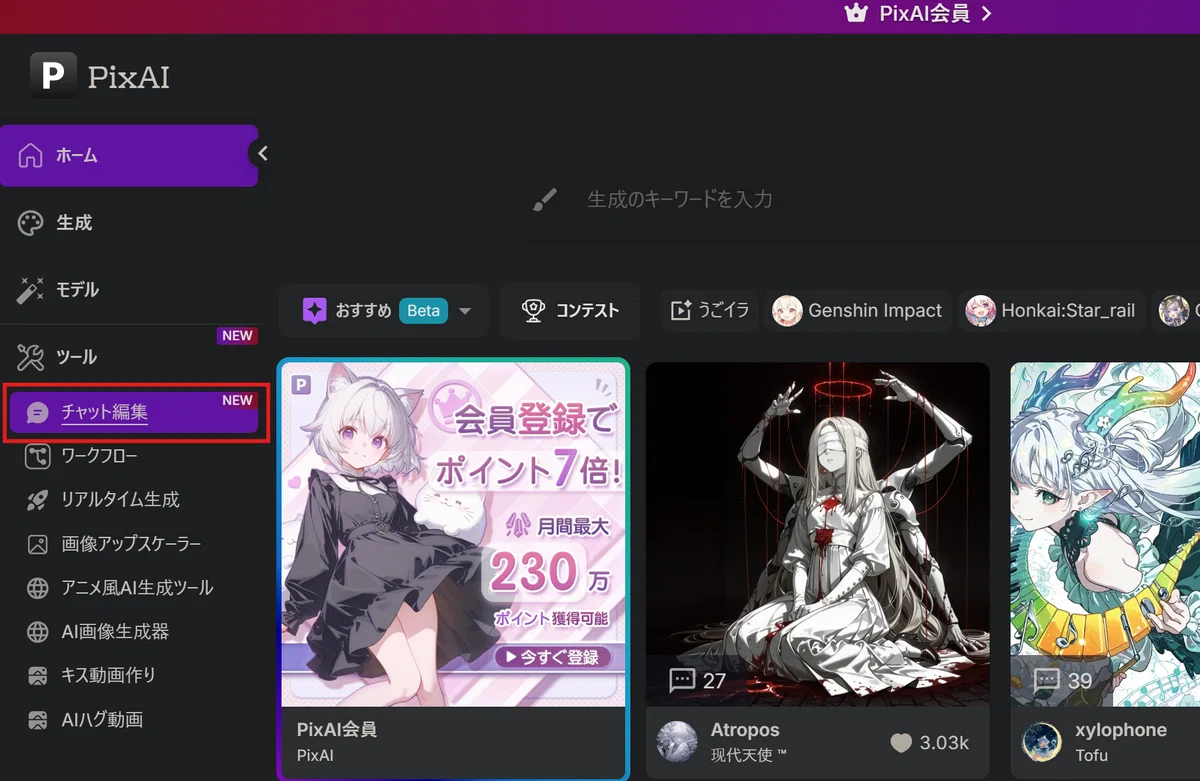Open the Atropos artwork thumbnail
This screenshot has width=1200, height=781.
coord(818,534)
